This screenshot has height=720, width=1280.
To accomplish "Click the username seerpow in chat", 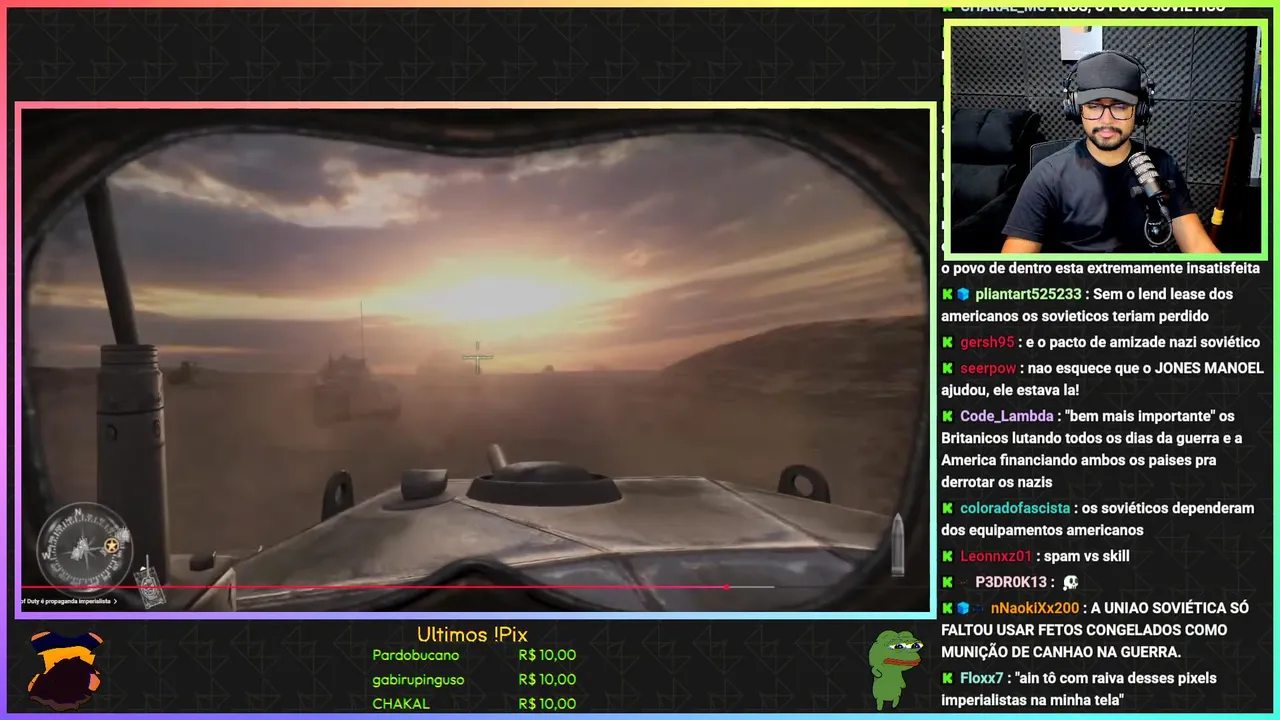I will (988, 368).
